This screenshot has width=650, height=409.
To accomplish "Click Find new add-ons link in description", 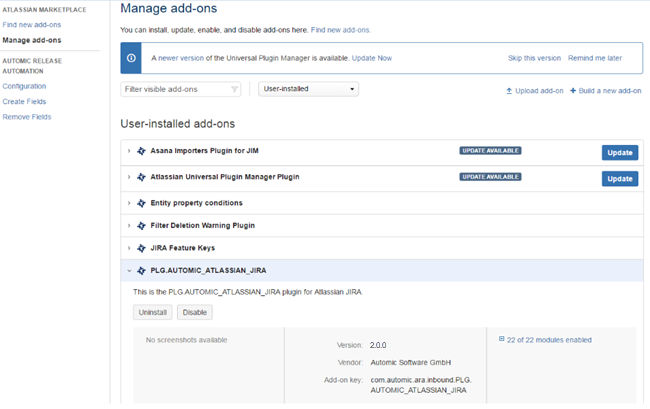I will (x=340, y=30).
